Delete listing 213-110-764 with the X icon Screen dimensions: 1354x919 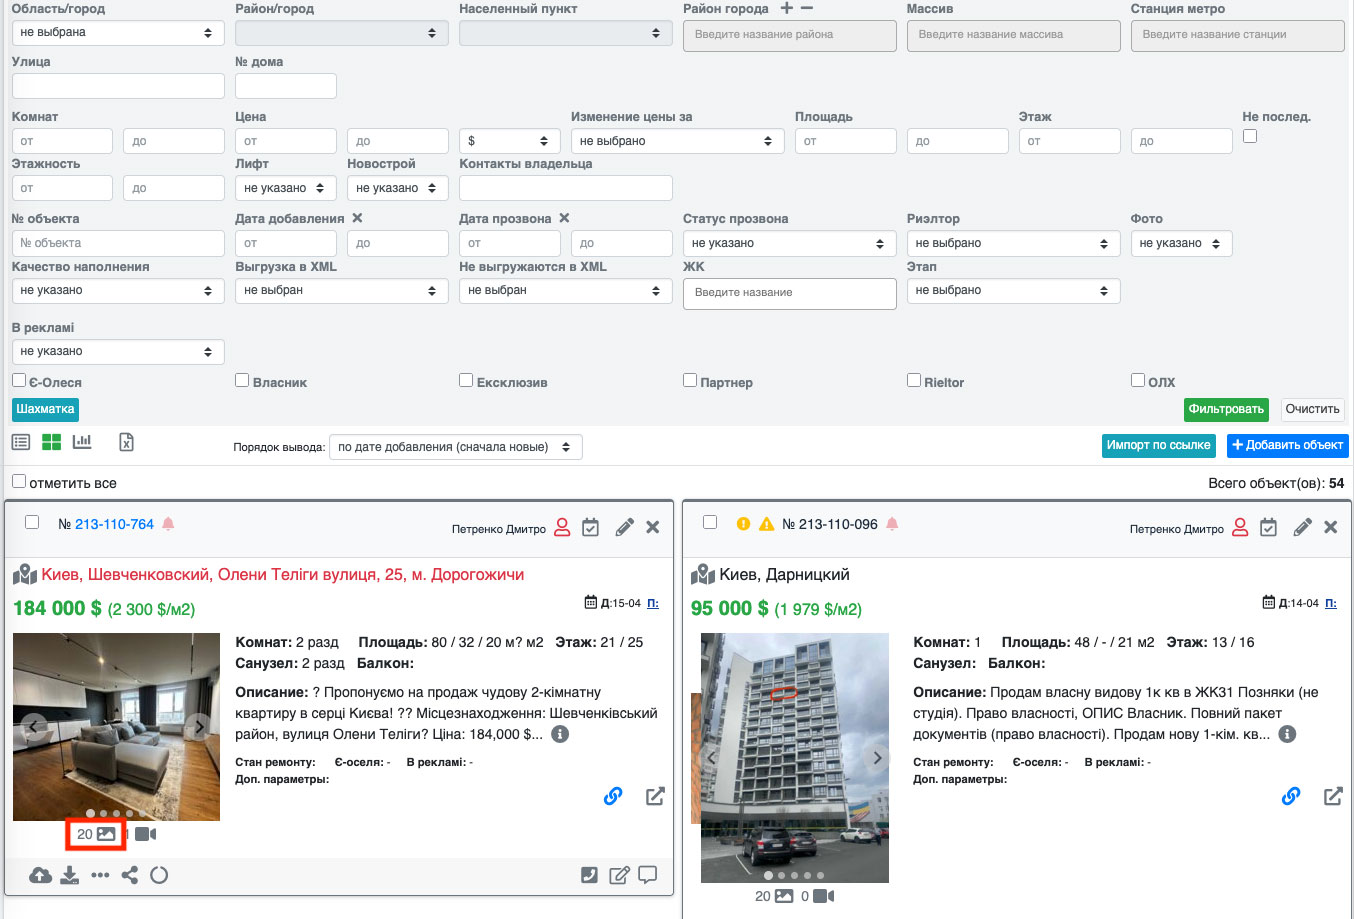point(653,527)
